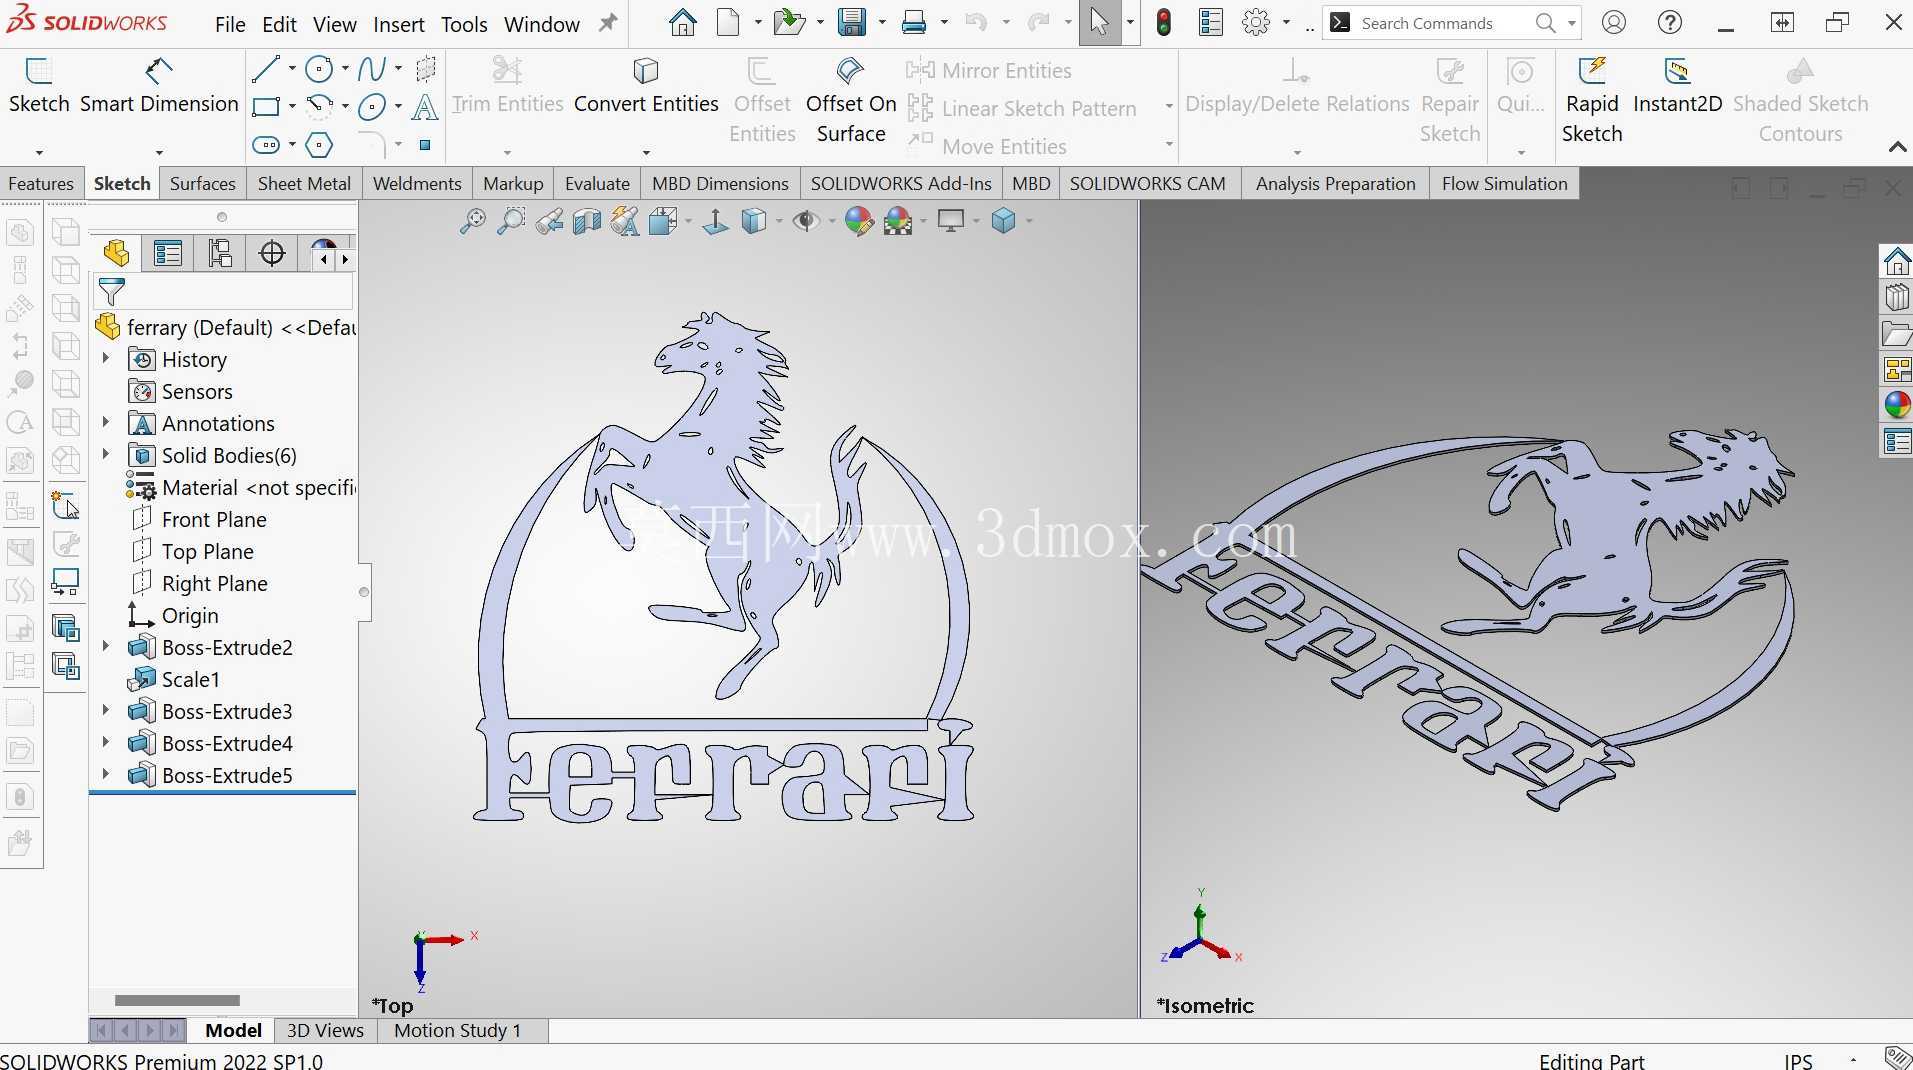Open ConfigurationManager tab icon

click(x=220, y=253)
